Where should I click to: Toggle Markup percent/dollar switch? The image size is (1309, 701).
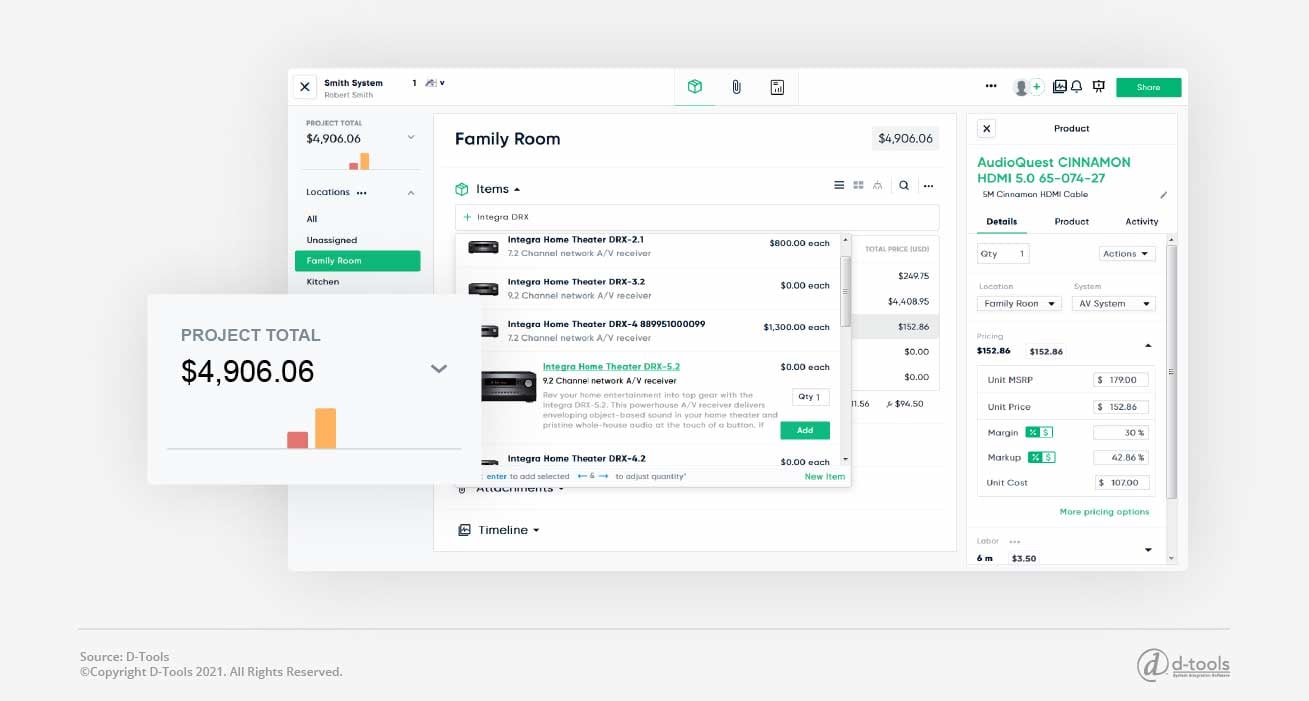1042,458
